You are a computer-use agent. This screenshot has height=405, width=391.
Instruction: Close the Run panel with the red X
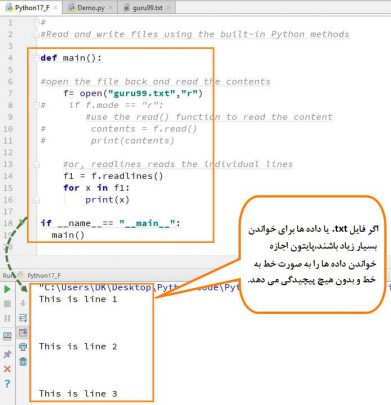click(x=7, y=369)
